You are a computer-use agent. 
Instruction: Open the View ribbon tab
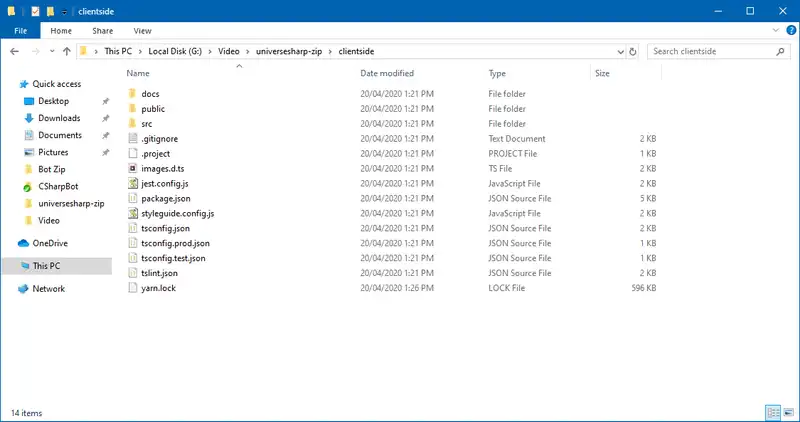[142, 31]
